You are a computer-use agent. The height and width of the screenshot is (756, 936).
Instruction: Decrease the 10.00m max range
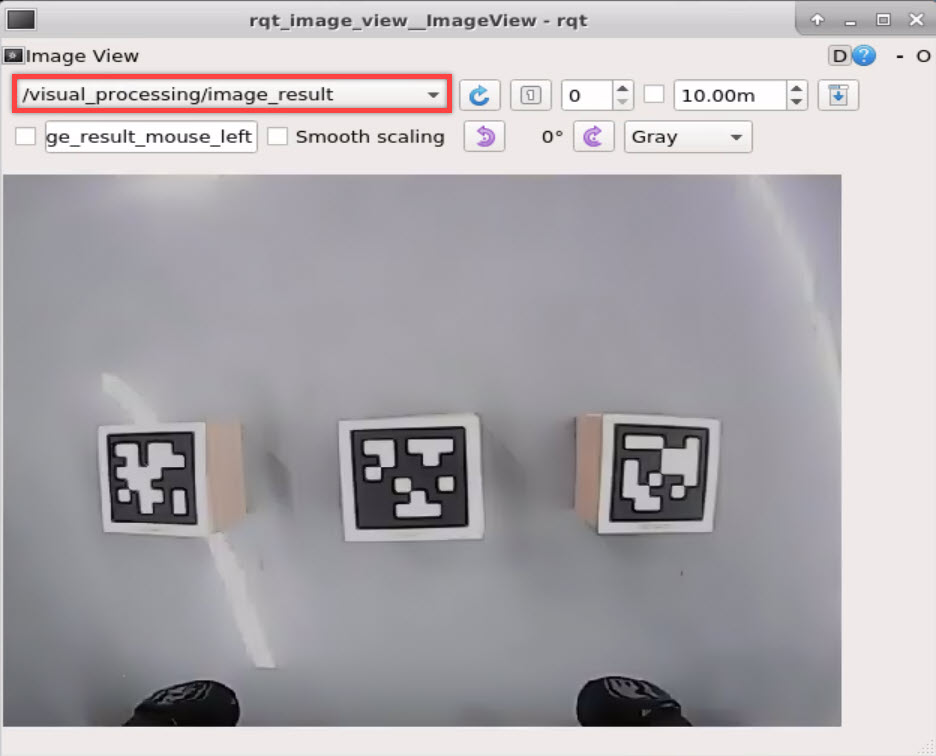[x=796, y=102]
